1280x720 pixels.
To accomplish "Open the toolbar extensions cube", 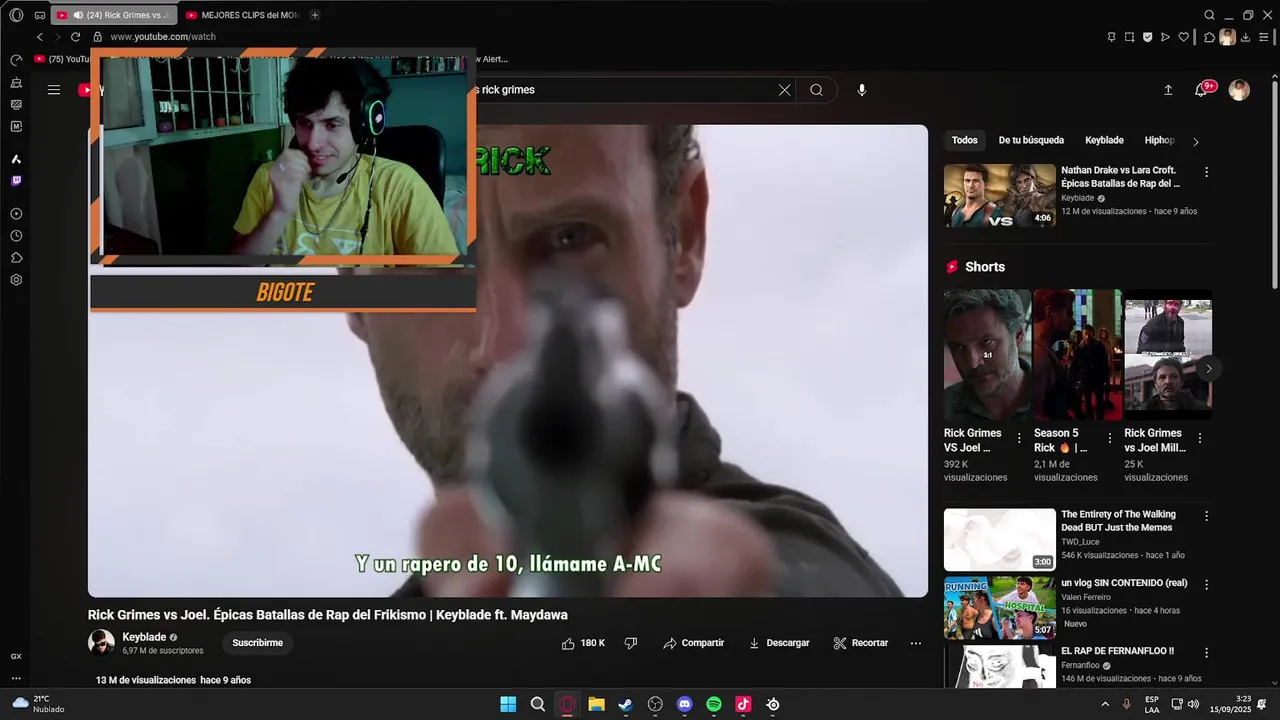I will [x=1209, y=37].
